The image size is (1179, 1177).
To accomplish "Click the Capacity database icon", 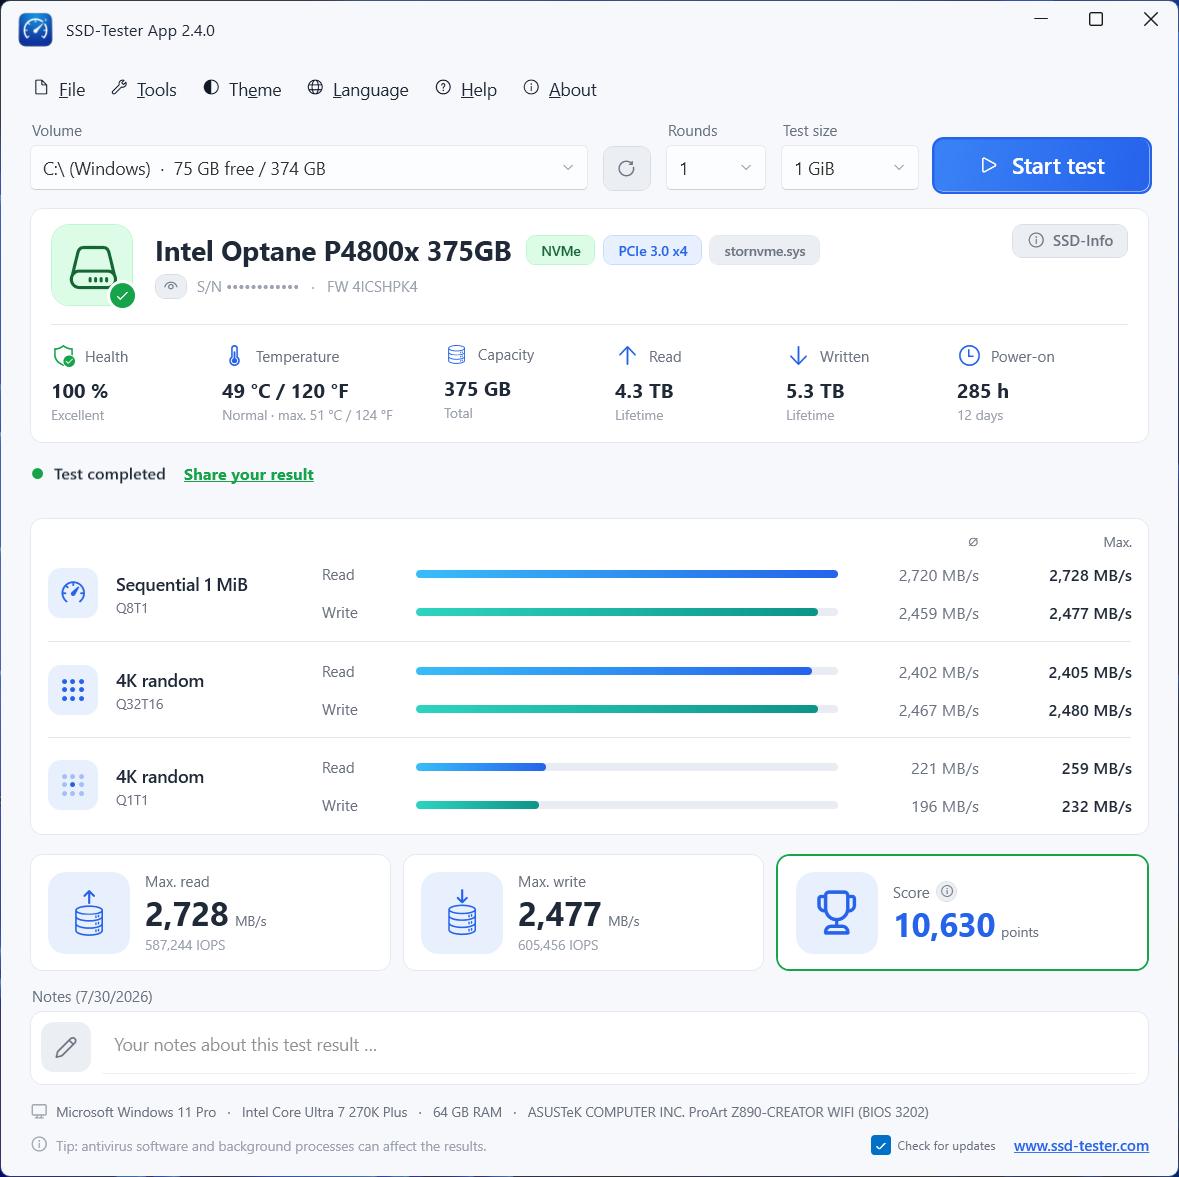I will [x=456, y=354].
